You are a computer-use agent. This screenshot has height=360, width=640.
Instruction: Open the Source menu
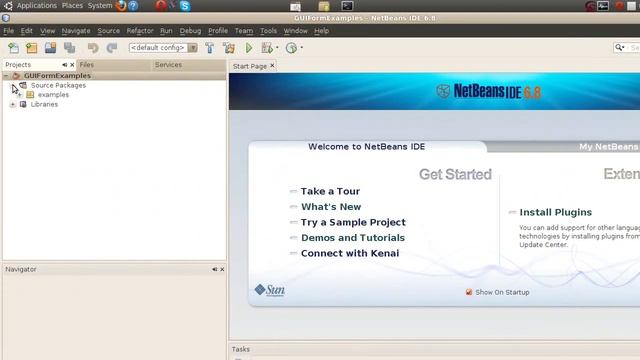109,31
